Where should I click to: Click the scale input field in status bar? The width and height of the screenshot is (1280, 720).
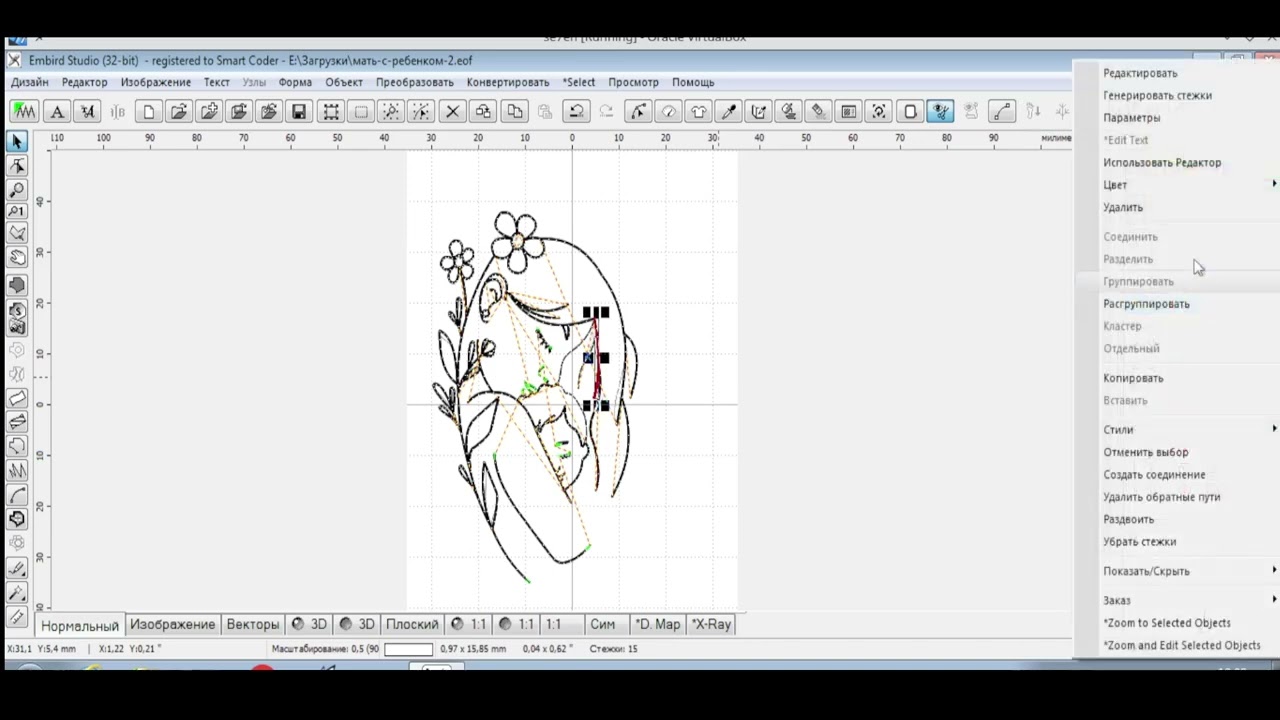pos(409,649)
